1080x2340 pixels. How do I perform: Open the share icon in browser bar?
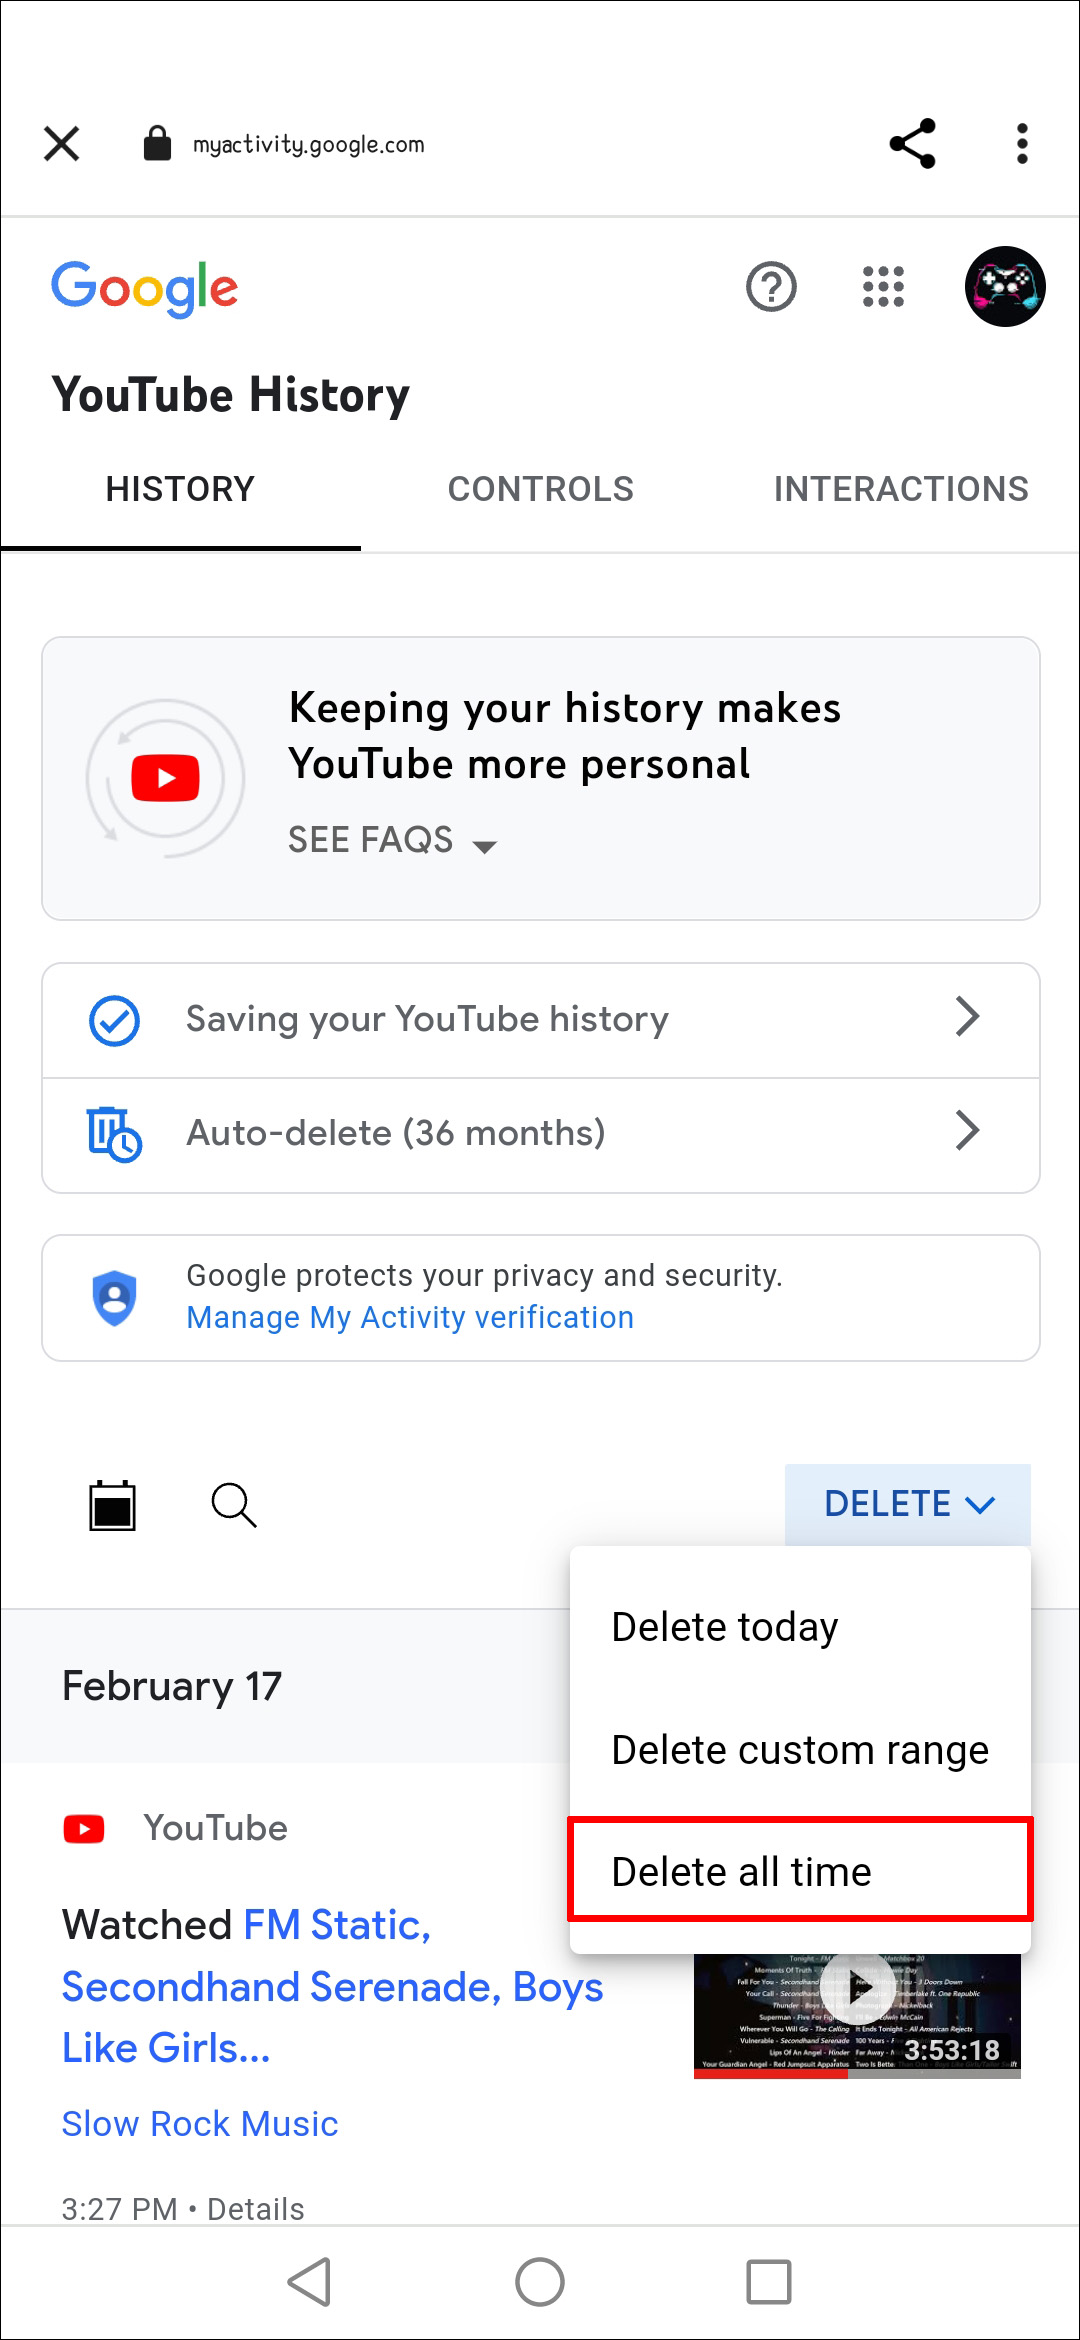click(x=912, y=143)
